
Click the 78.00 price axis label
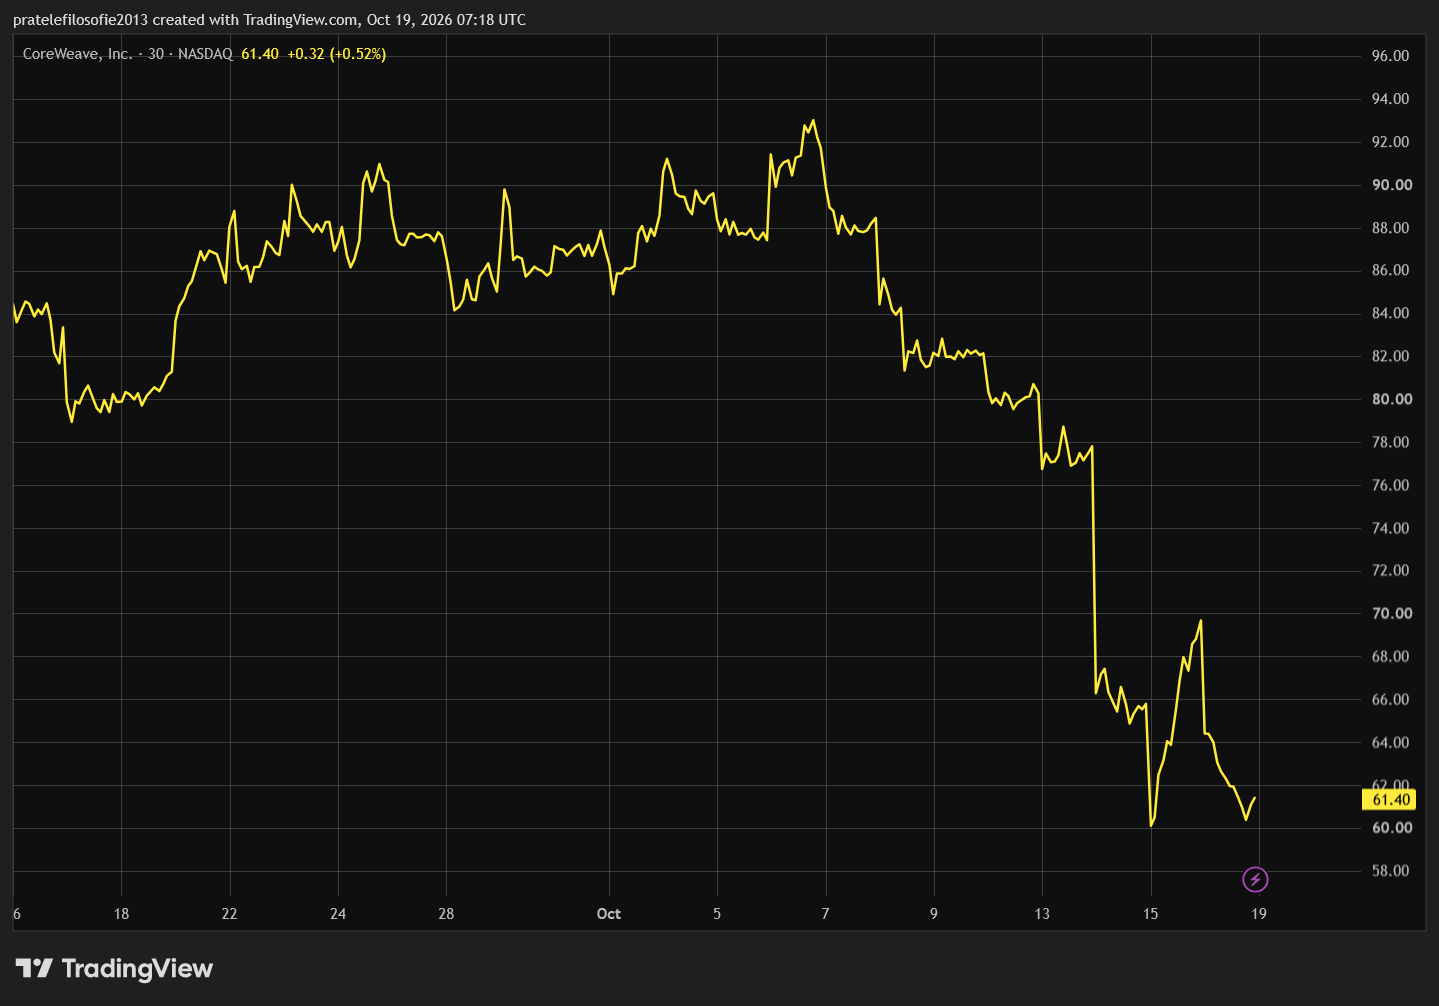click(1390, 442)
